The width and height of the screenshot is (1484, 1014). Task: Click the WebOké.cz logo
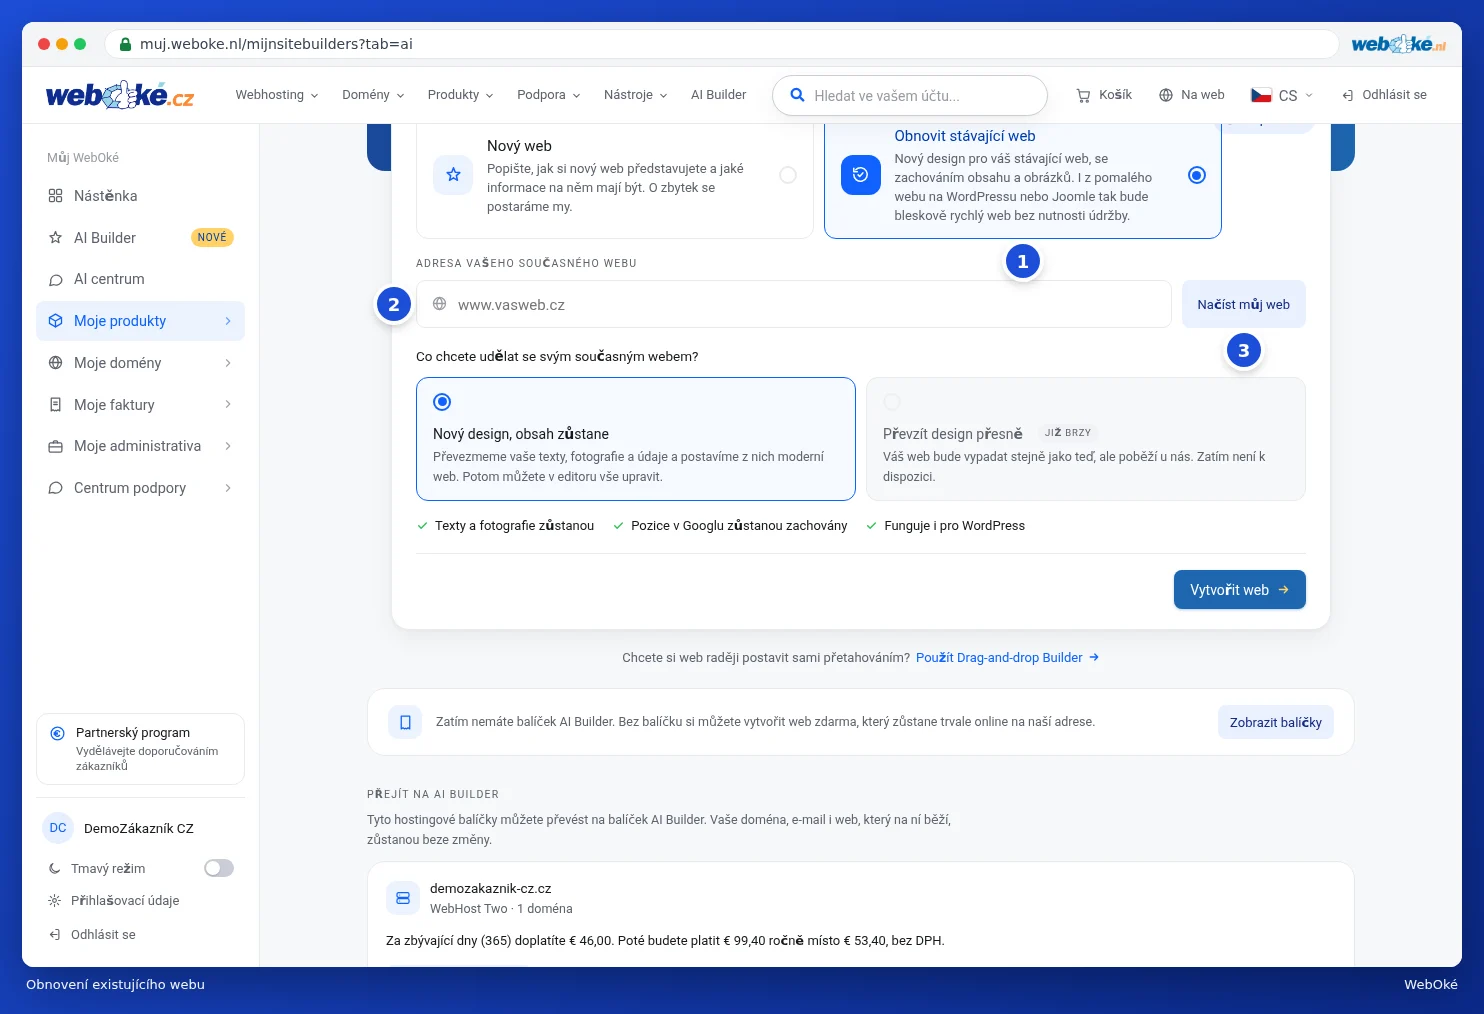pyautogui.click(x=120, y=96)
